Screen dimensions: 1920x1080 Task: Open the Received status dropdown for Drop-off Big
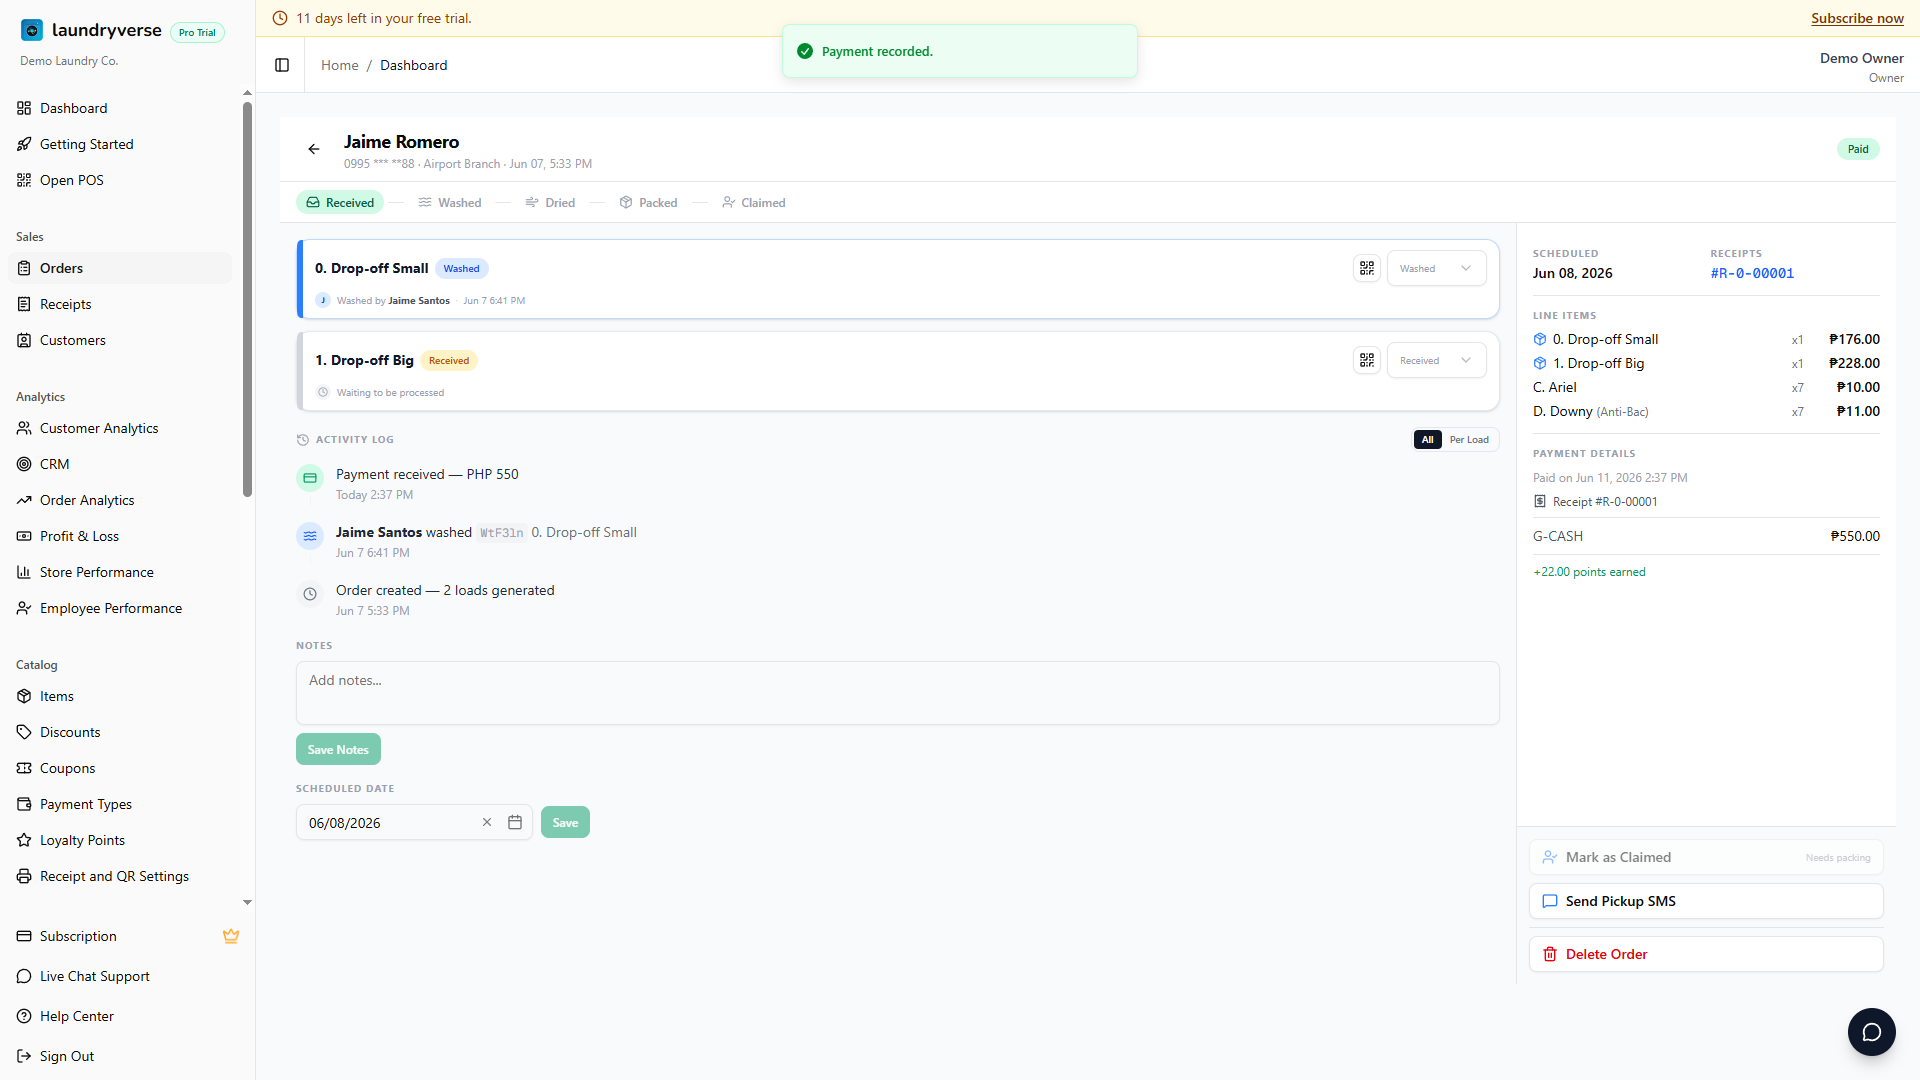[x=1436, y=360]
